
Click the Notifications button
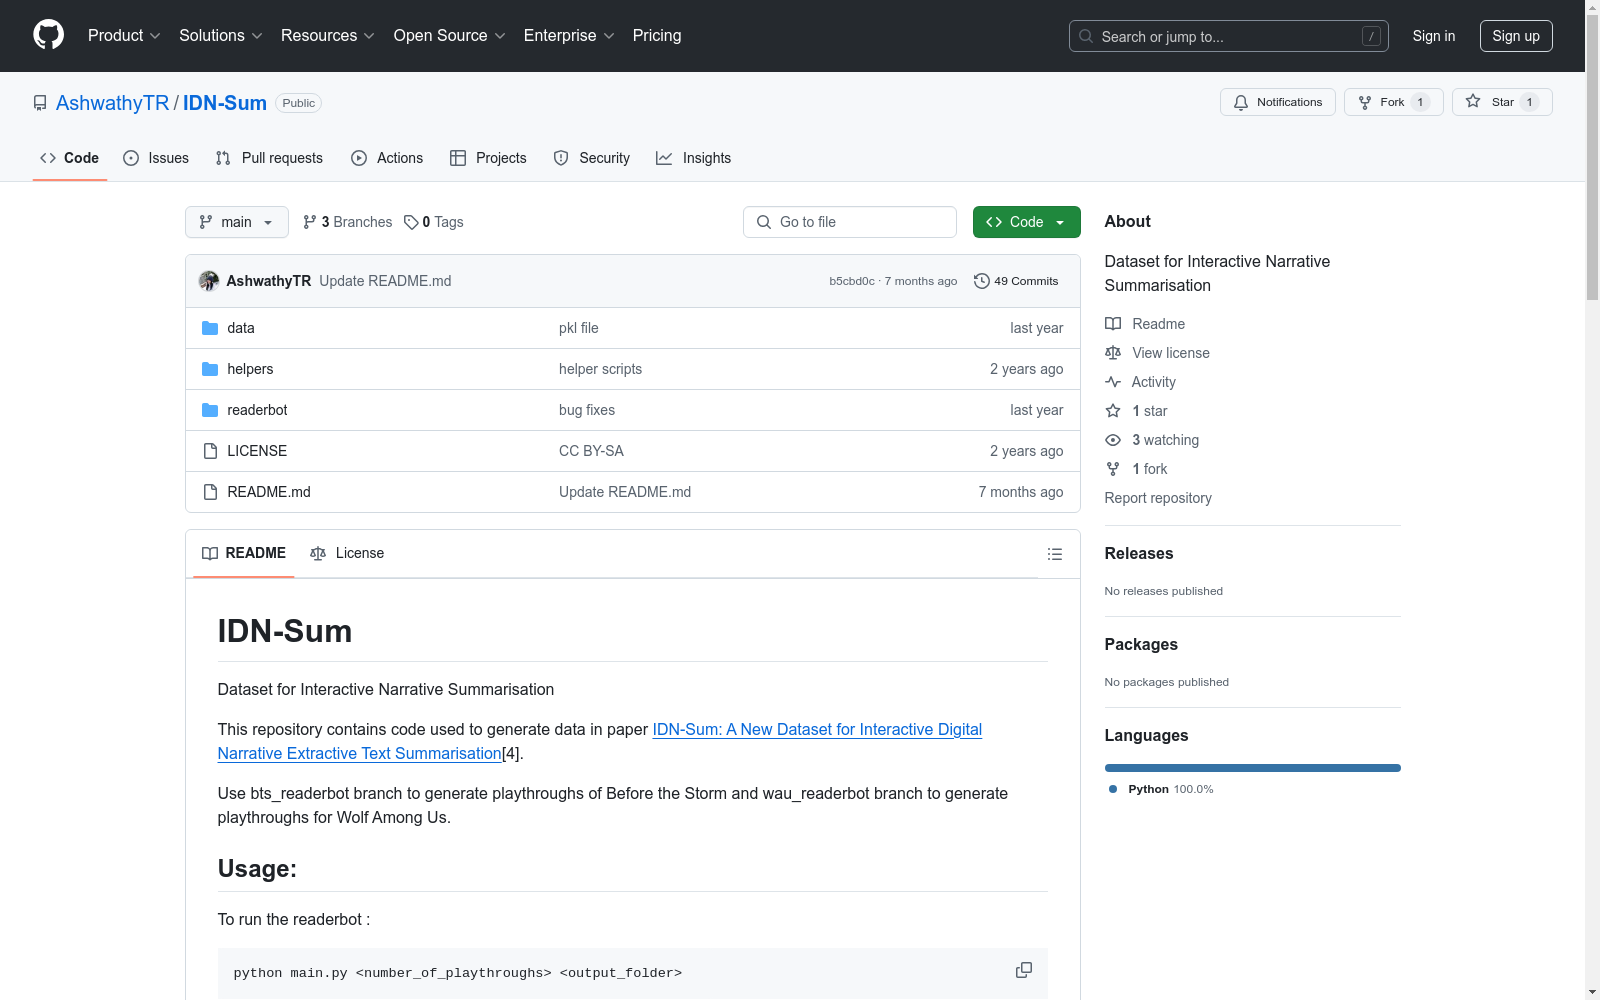(x=1278, y=102)
